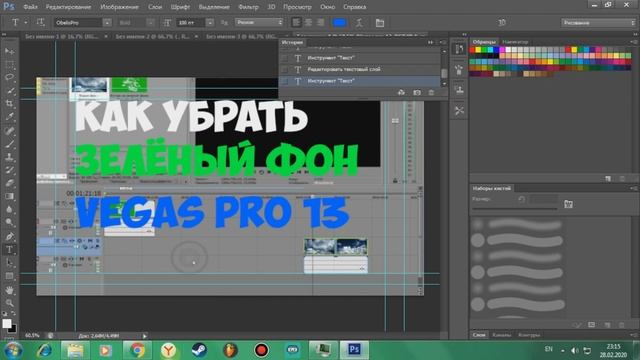Select the Hand tool
The height and width of the screenshot is (360, 640).
click(x=9, y=290)
